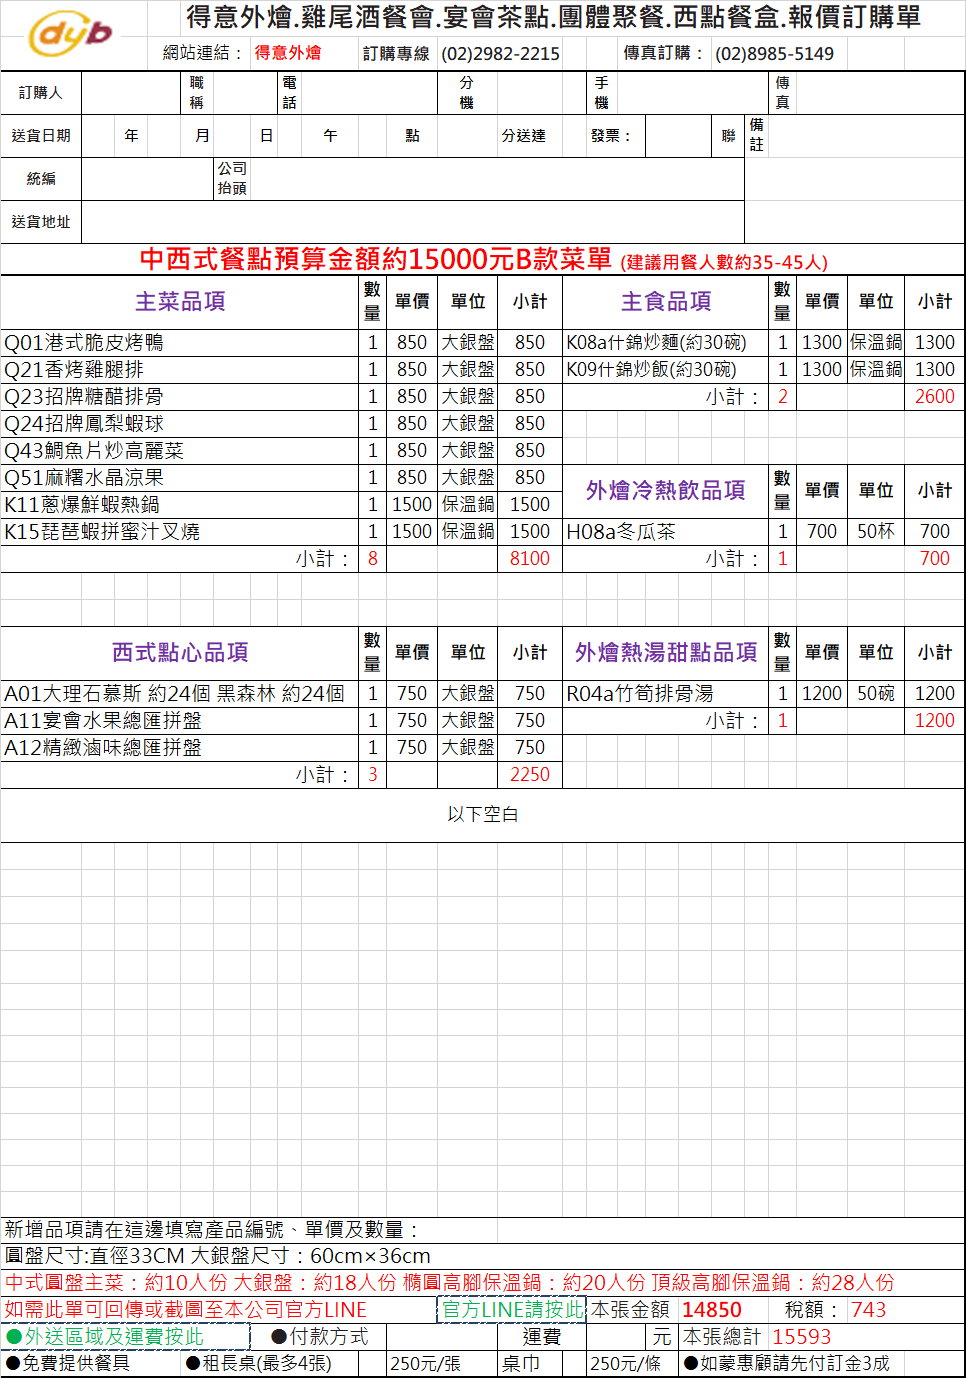
Task: Select the A01大理石慕斯 item cell
Action: (x=180, y=693)
